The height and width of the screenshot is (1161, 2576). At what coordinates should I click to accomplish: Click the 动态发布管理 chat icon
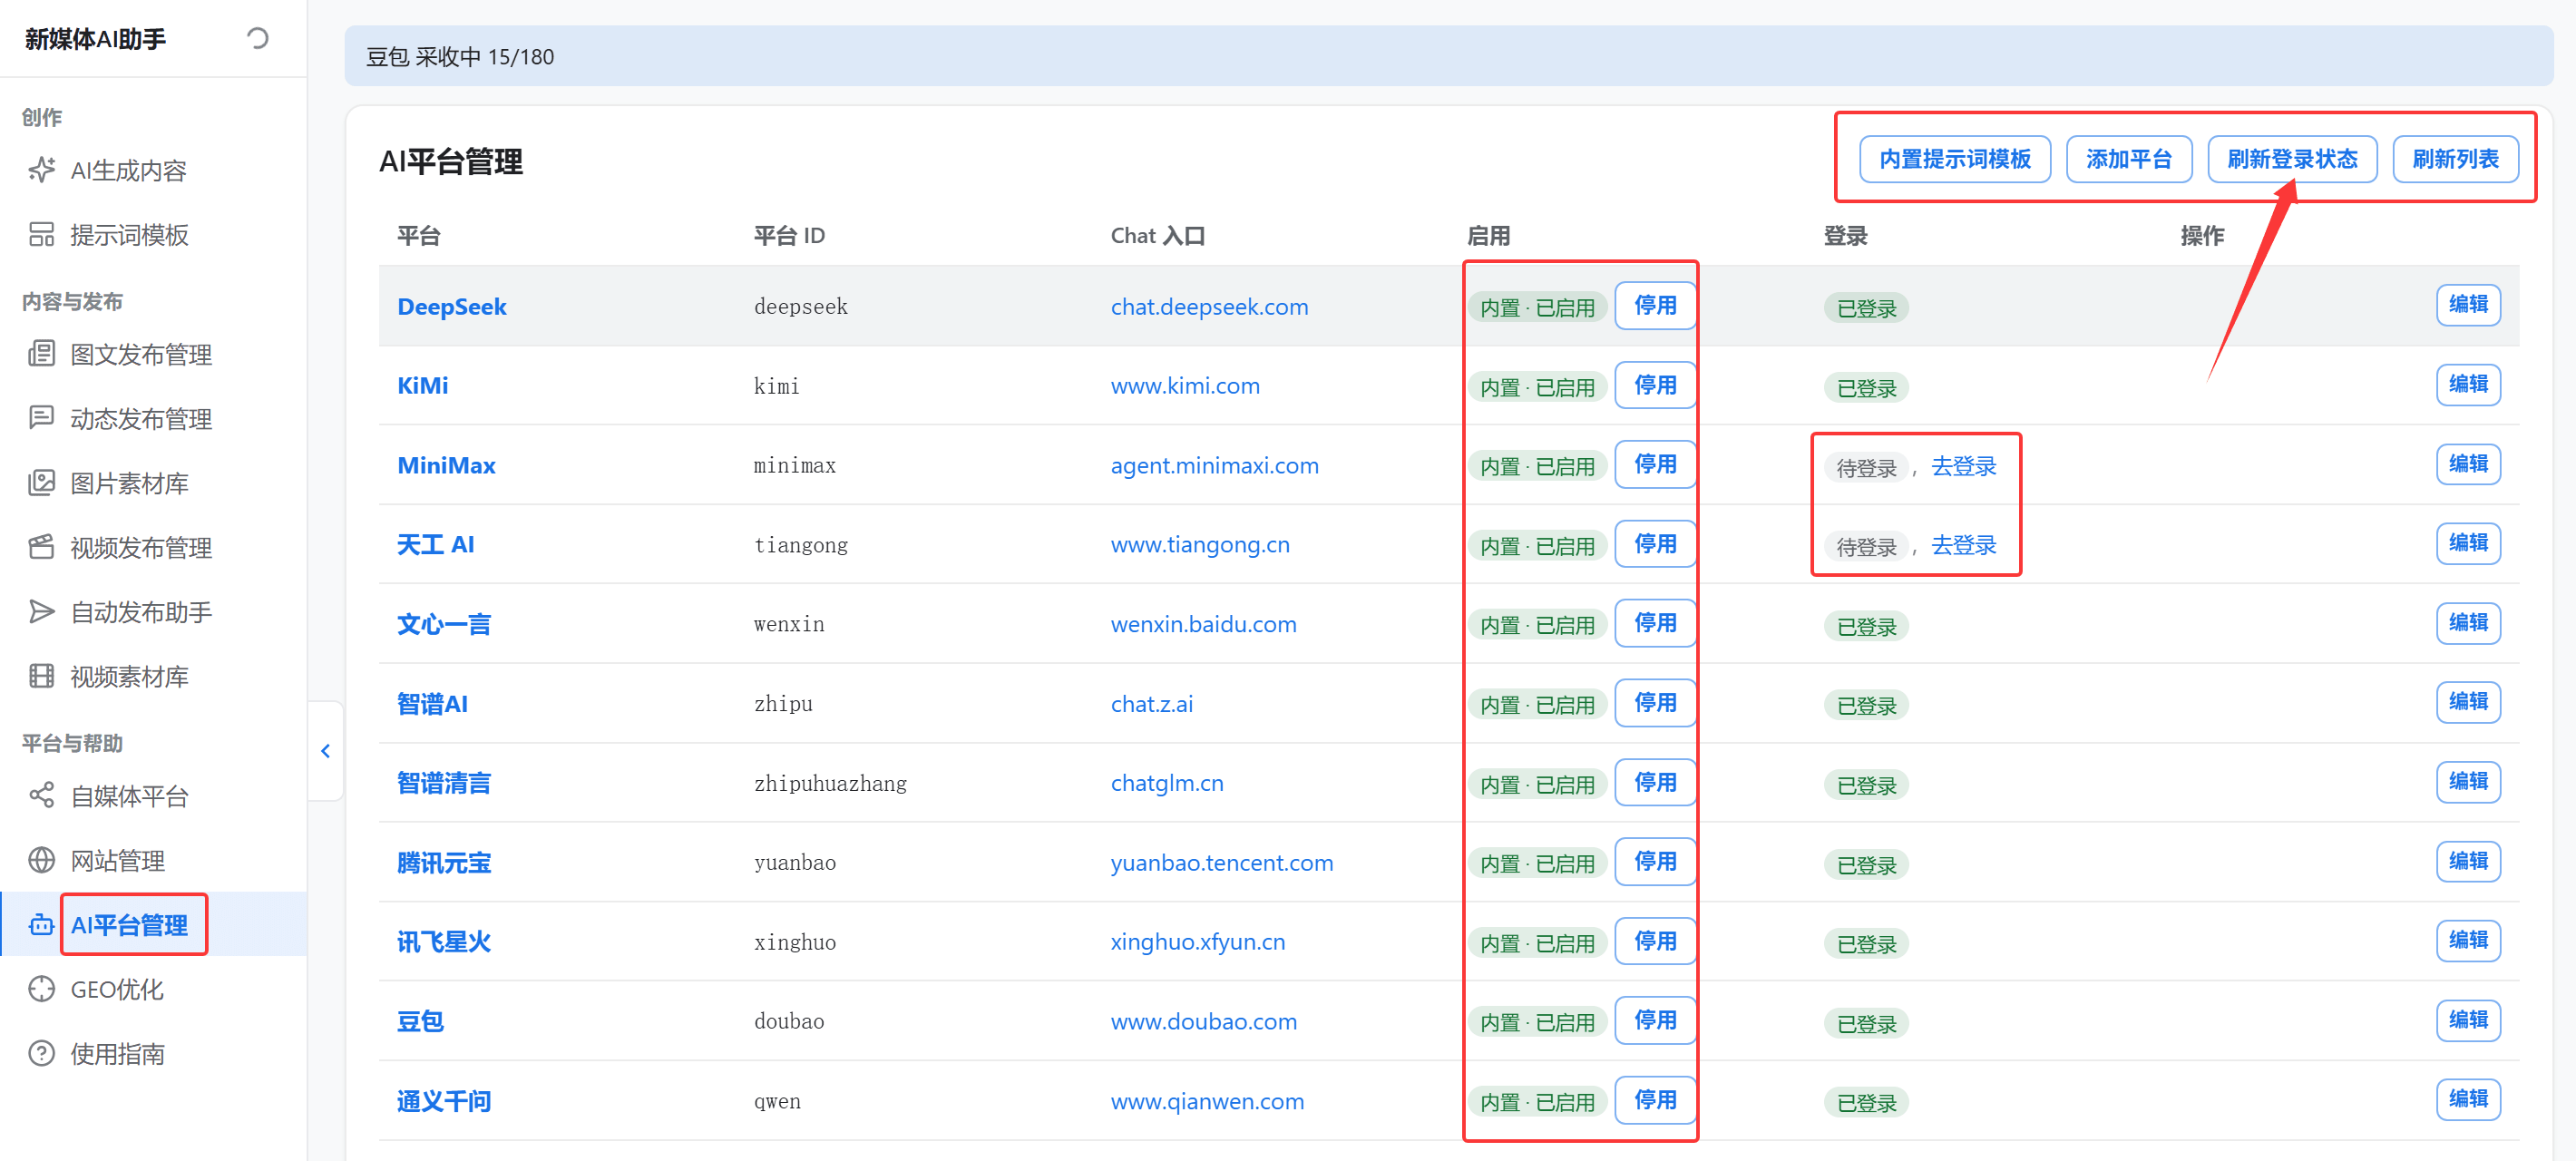click(x=41, y=418)
